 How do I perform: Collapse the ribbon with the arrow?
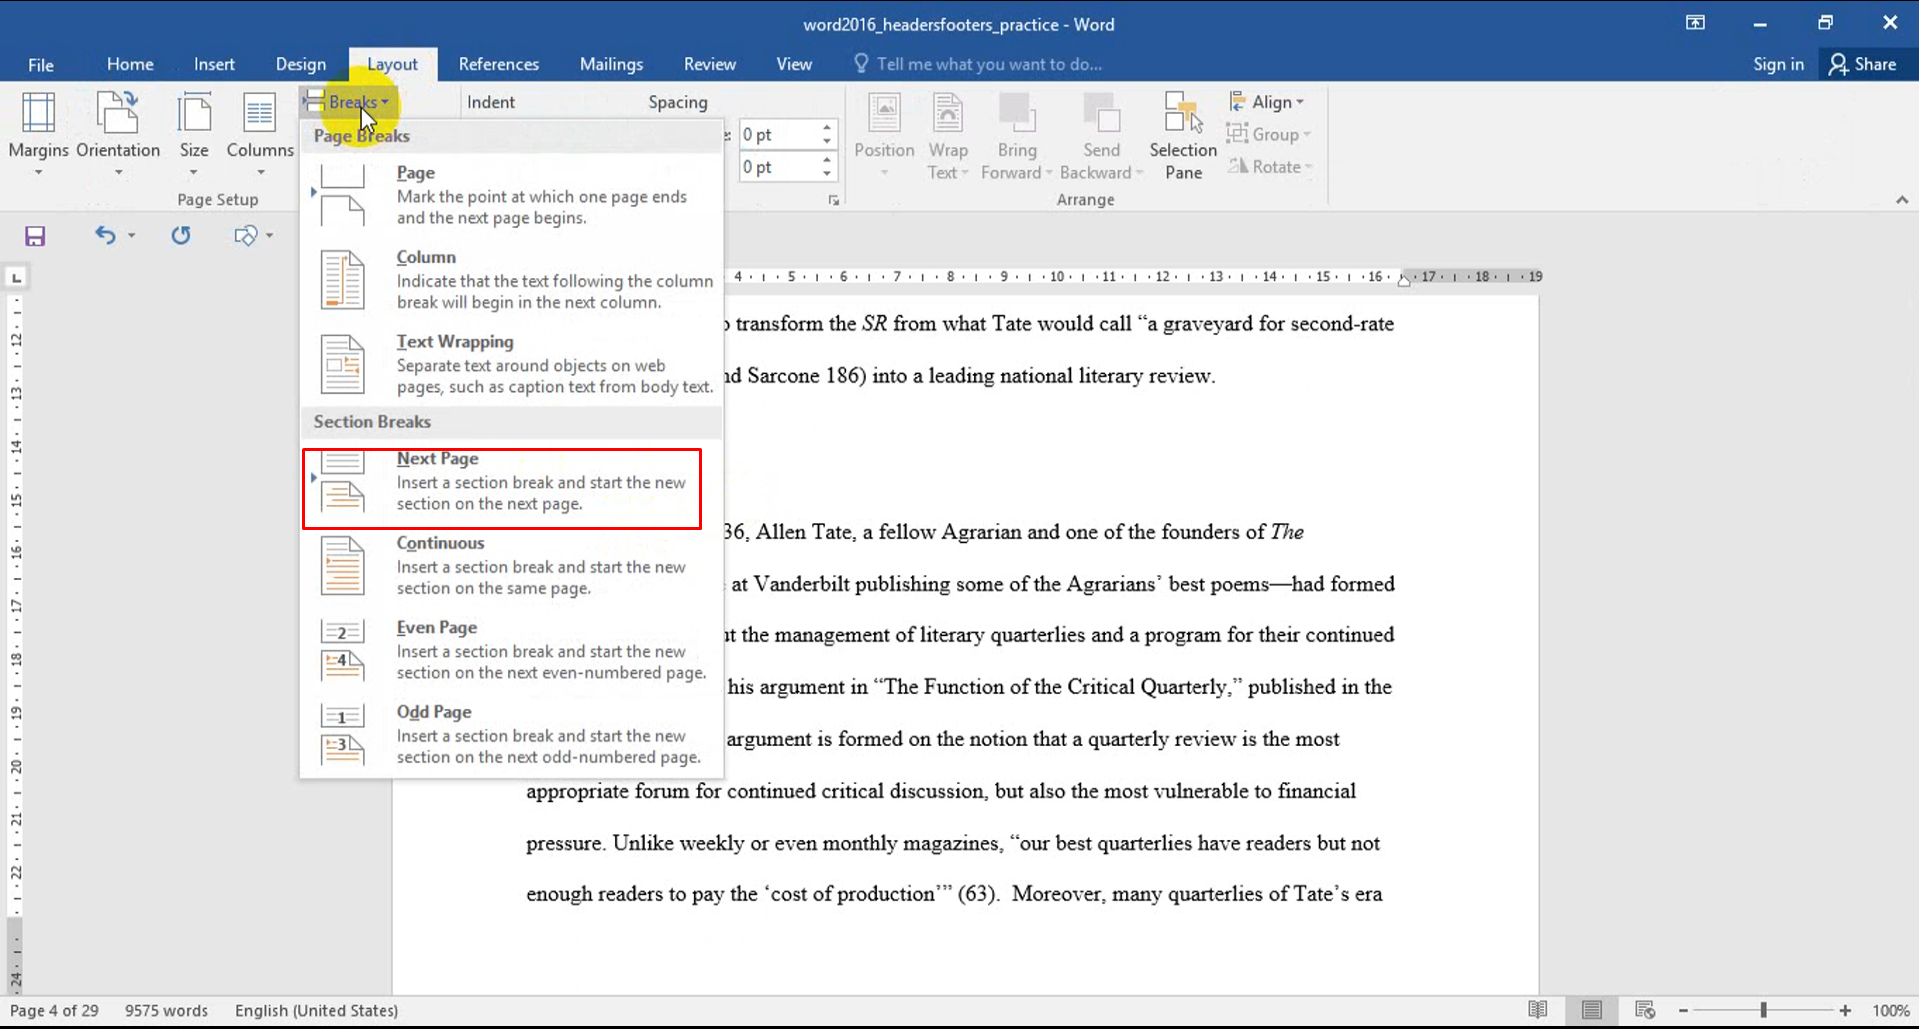tap(1901, 200)
